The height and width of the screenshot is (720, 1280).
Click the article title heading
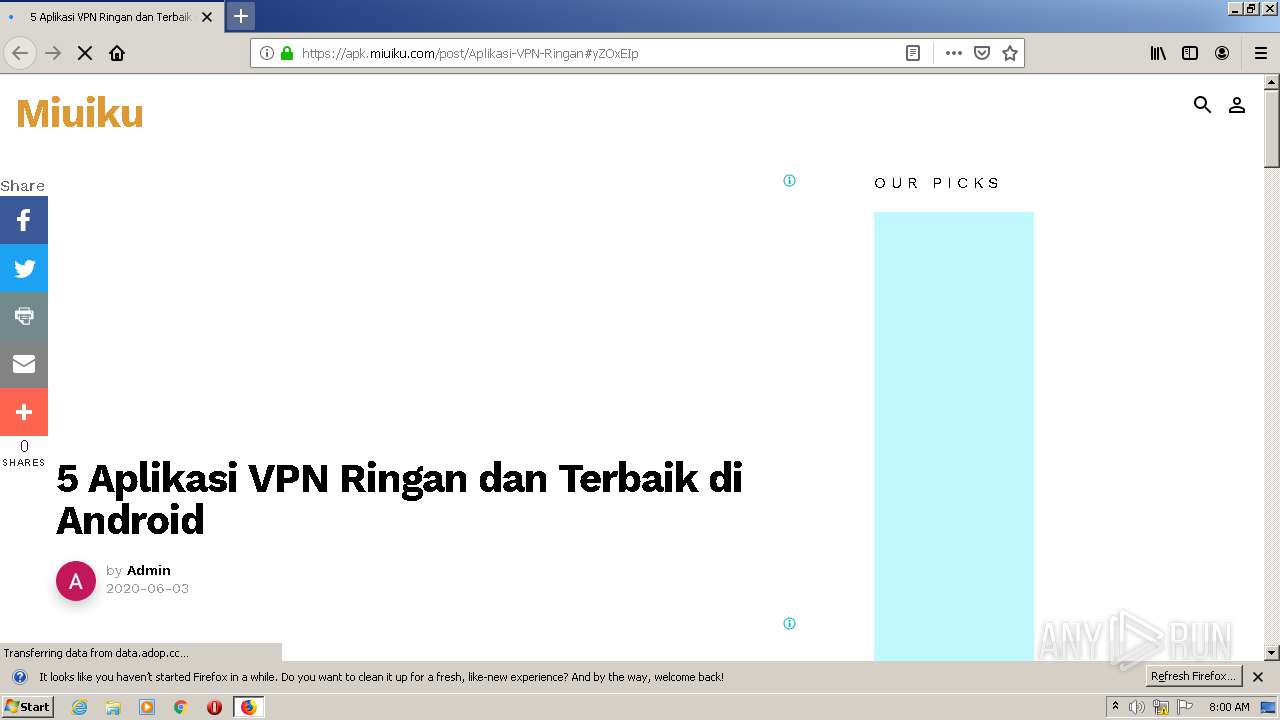click(399, 499)
